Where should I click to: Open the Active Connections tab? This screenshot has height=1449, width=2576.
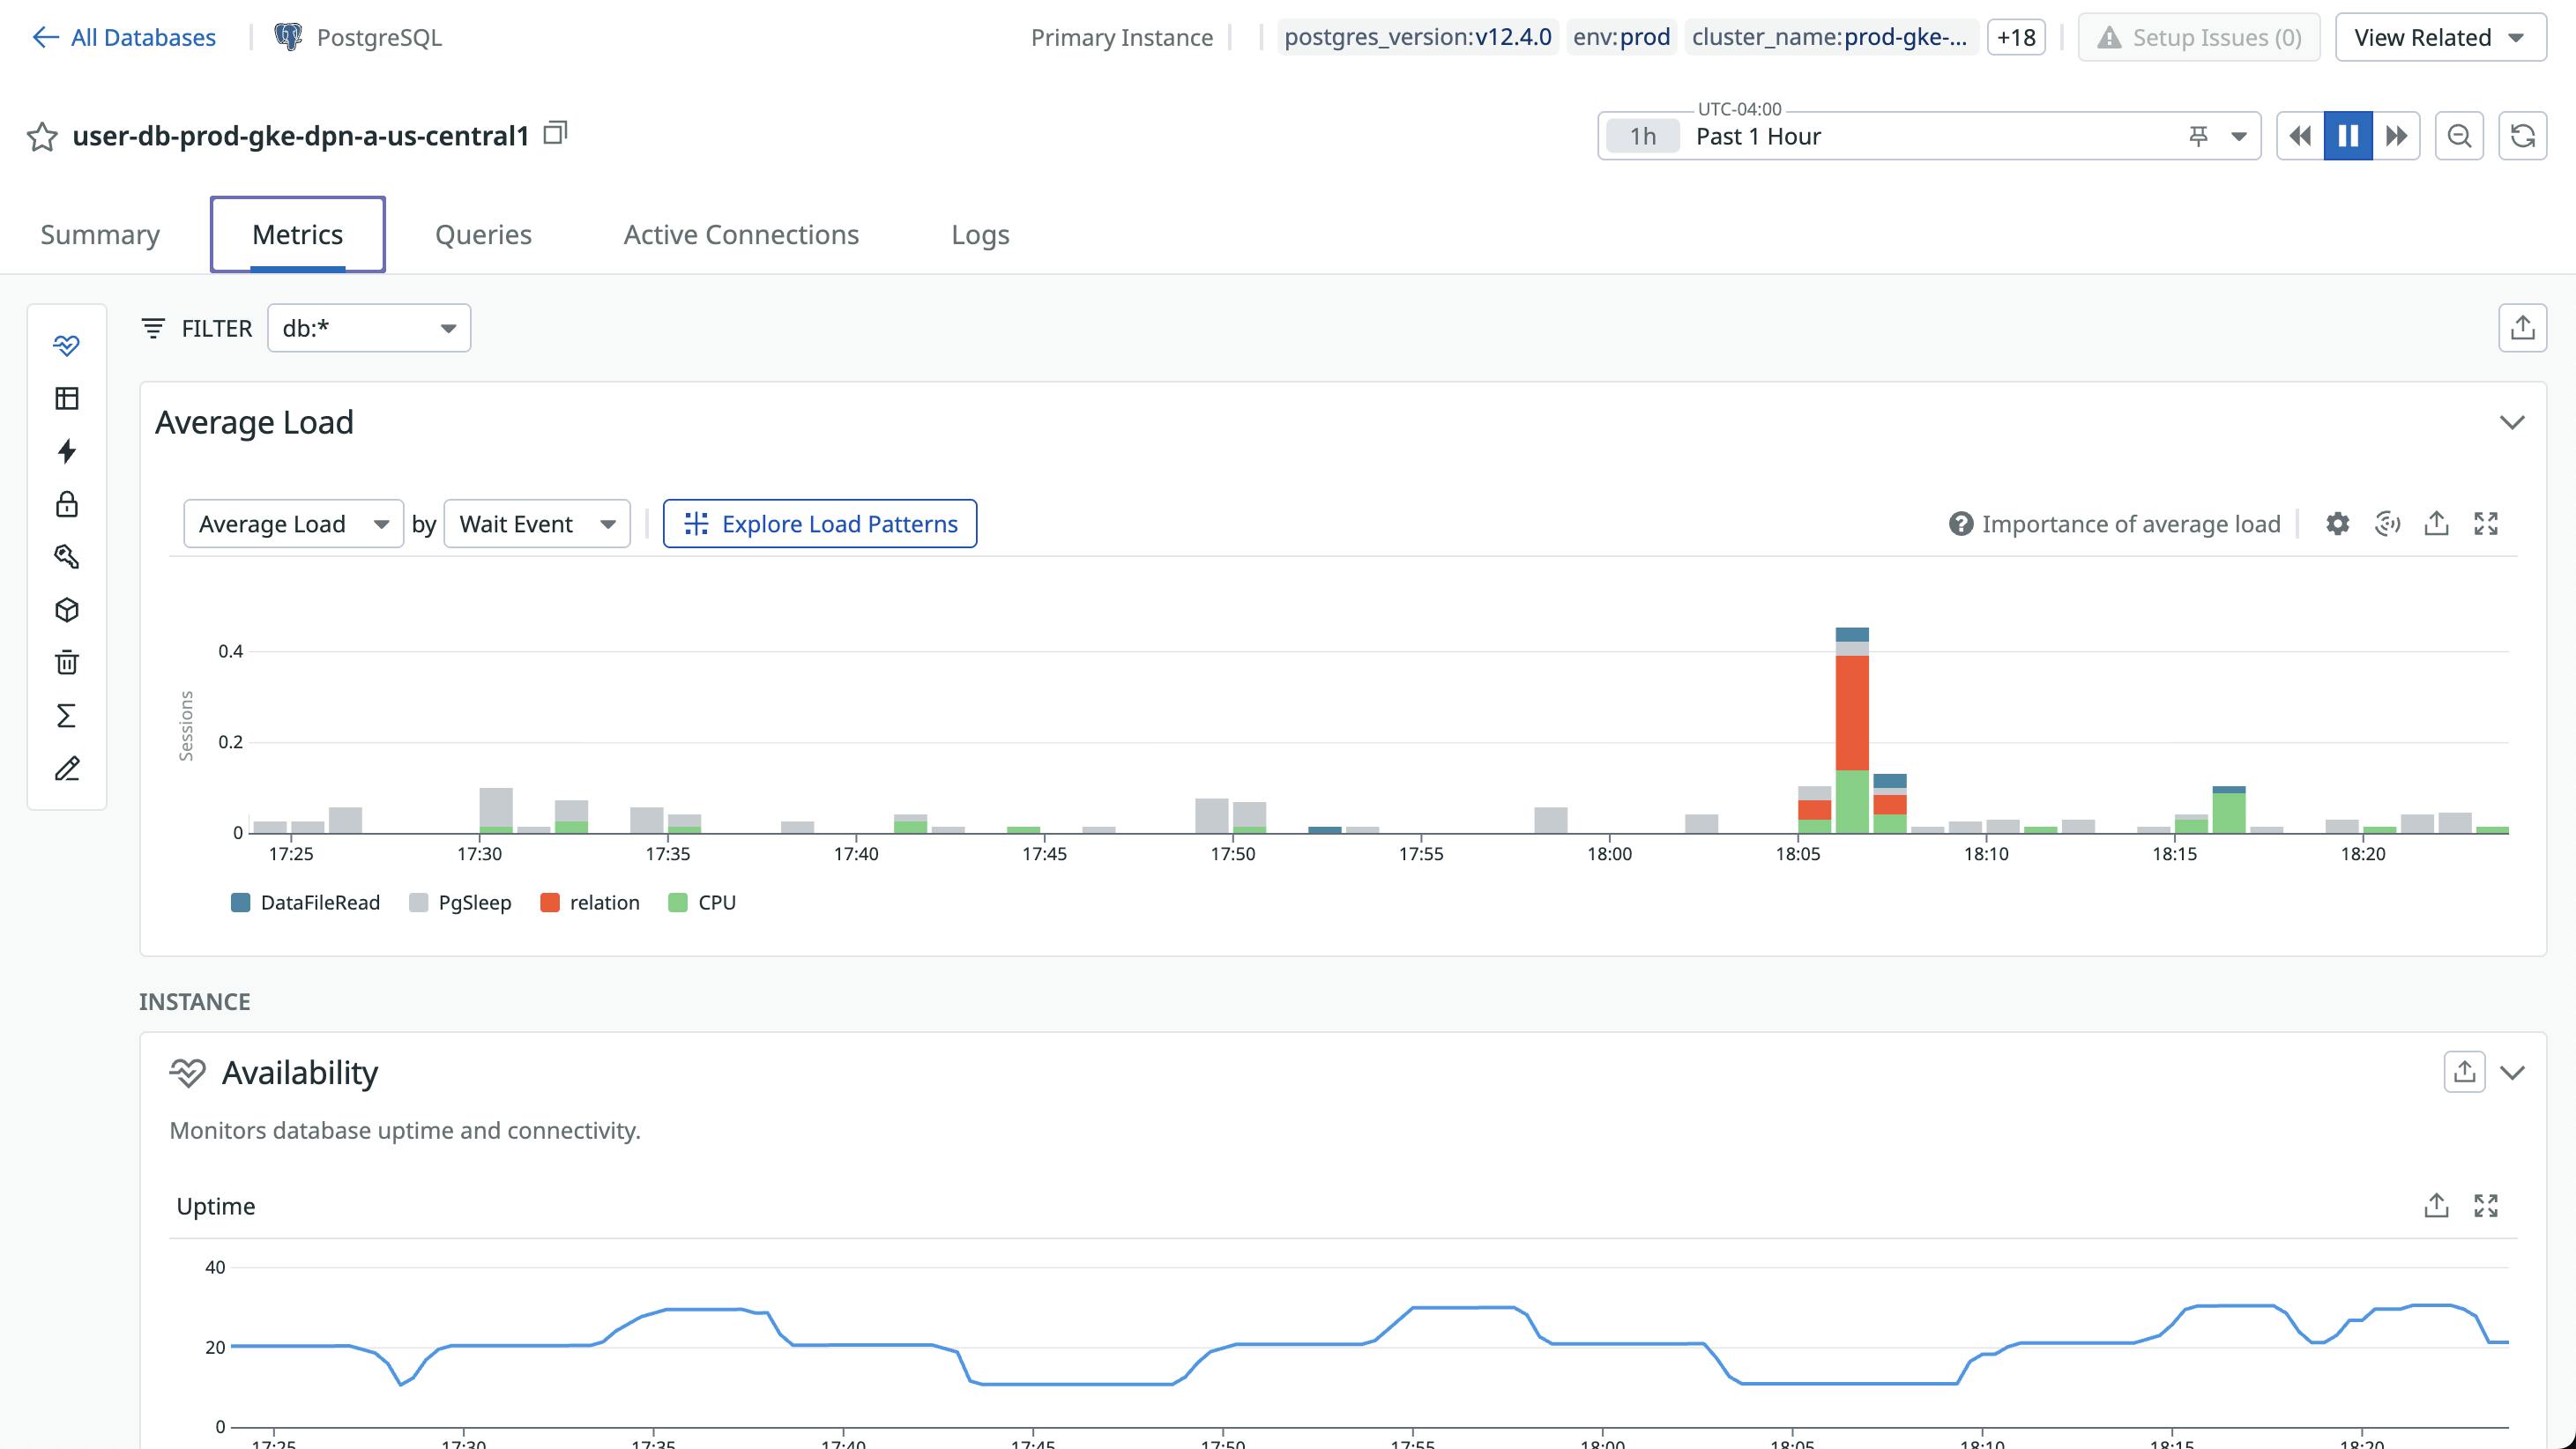[741, 235]
